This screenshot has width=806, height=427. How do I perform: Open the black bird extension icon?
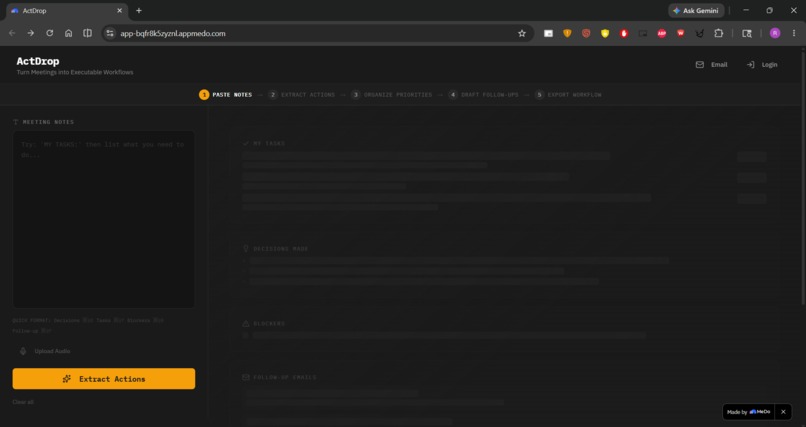coord(700,33)
